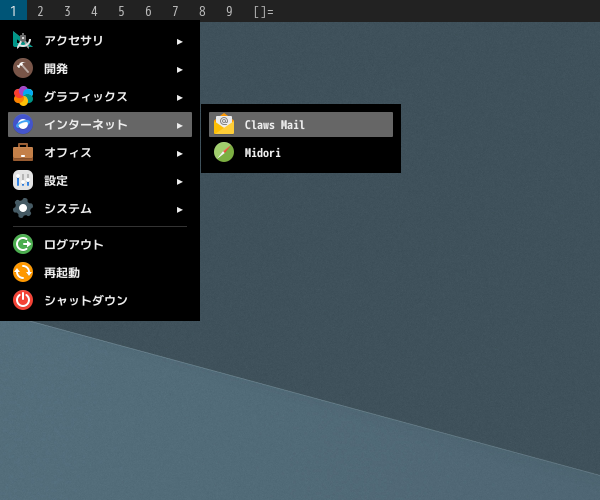Open the アクセサリ menu entry

point(100,40)
